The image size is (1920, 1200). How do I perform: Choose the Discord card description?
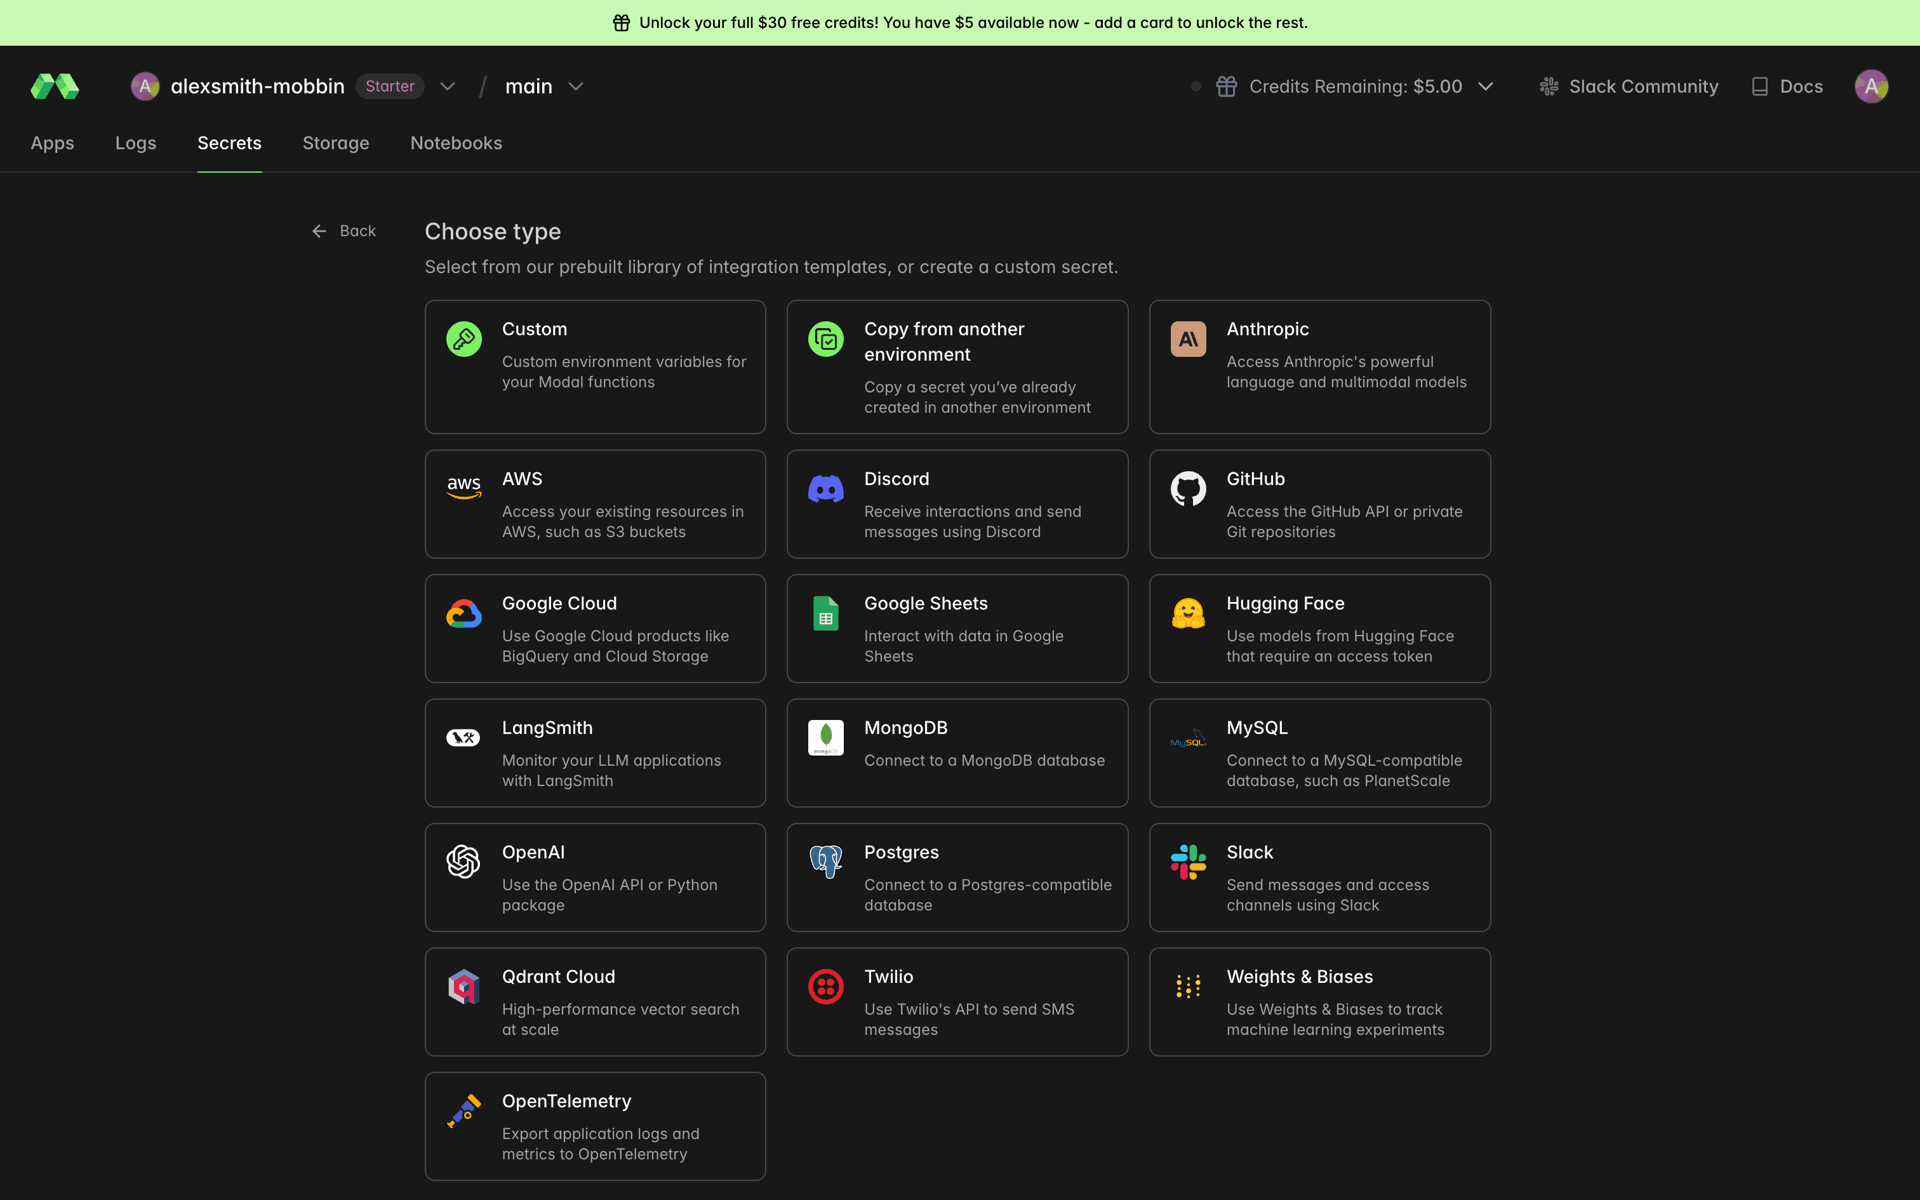(972, 522)
